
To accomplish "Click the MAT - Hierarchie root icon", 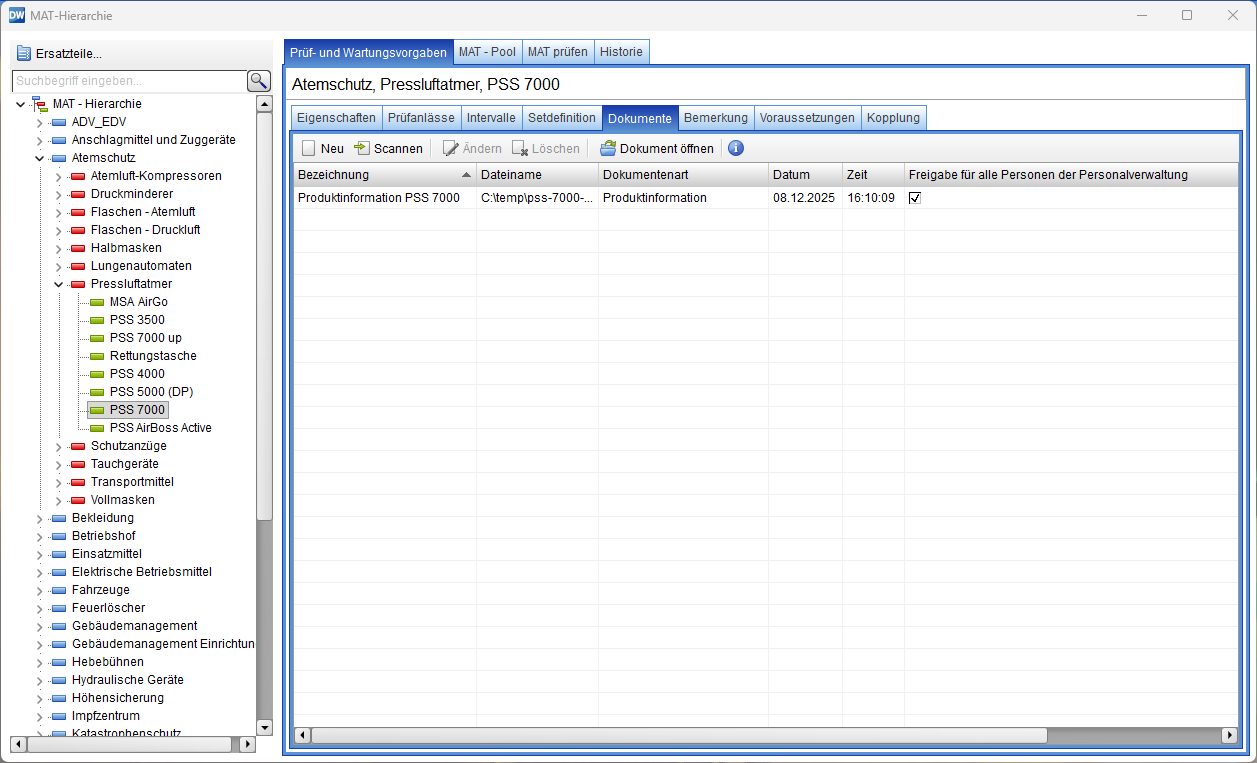I will pyautogui.click(x=40, y=104).
